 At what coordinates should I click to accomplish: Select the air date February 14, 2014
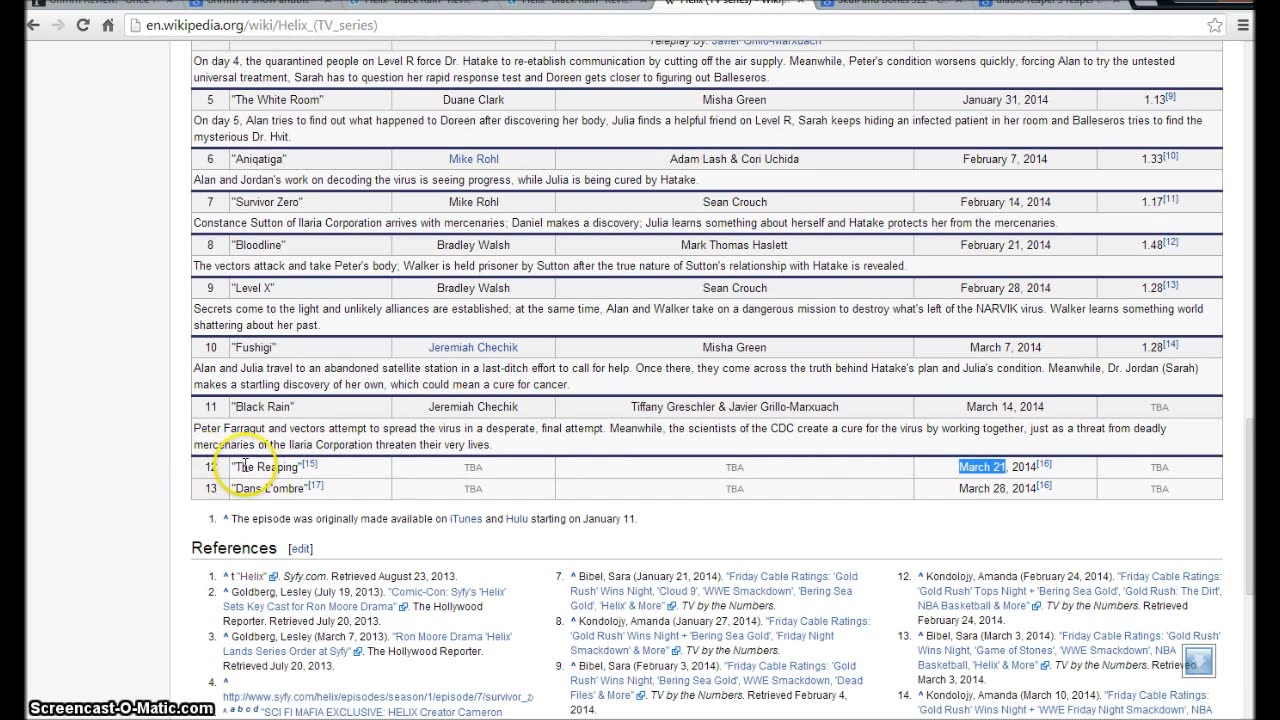pyautogui.click(x=1005, y=202)
